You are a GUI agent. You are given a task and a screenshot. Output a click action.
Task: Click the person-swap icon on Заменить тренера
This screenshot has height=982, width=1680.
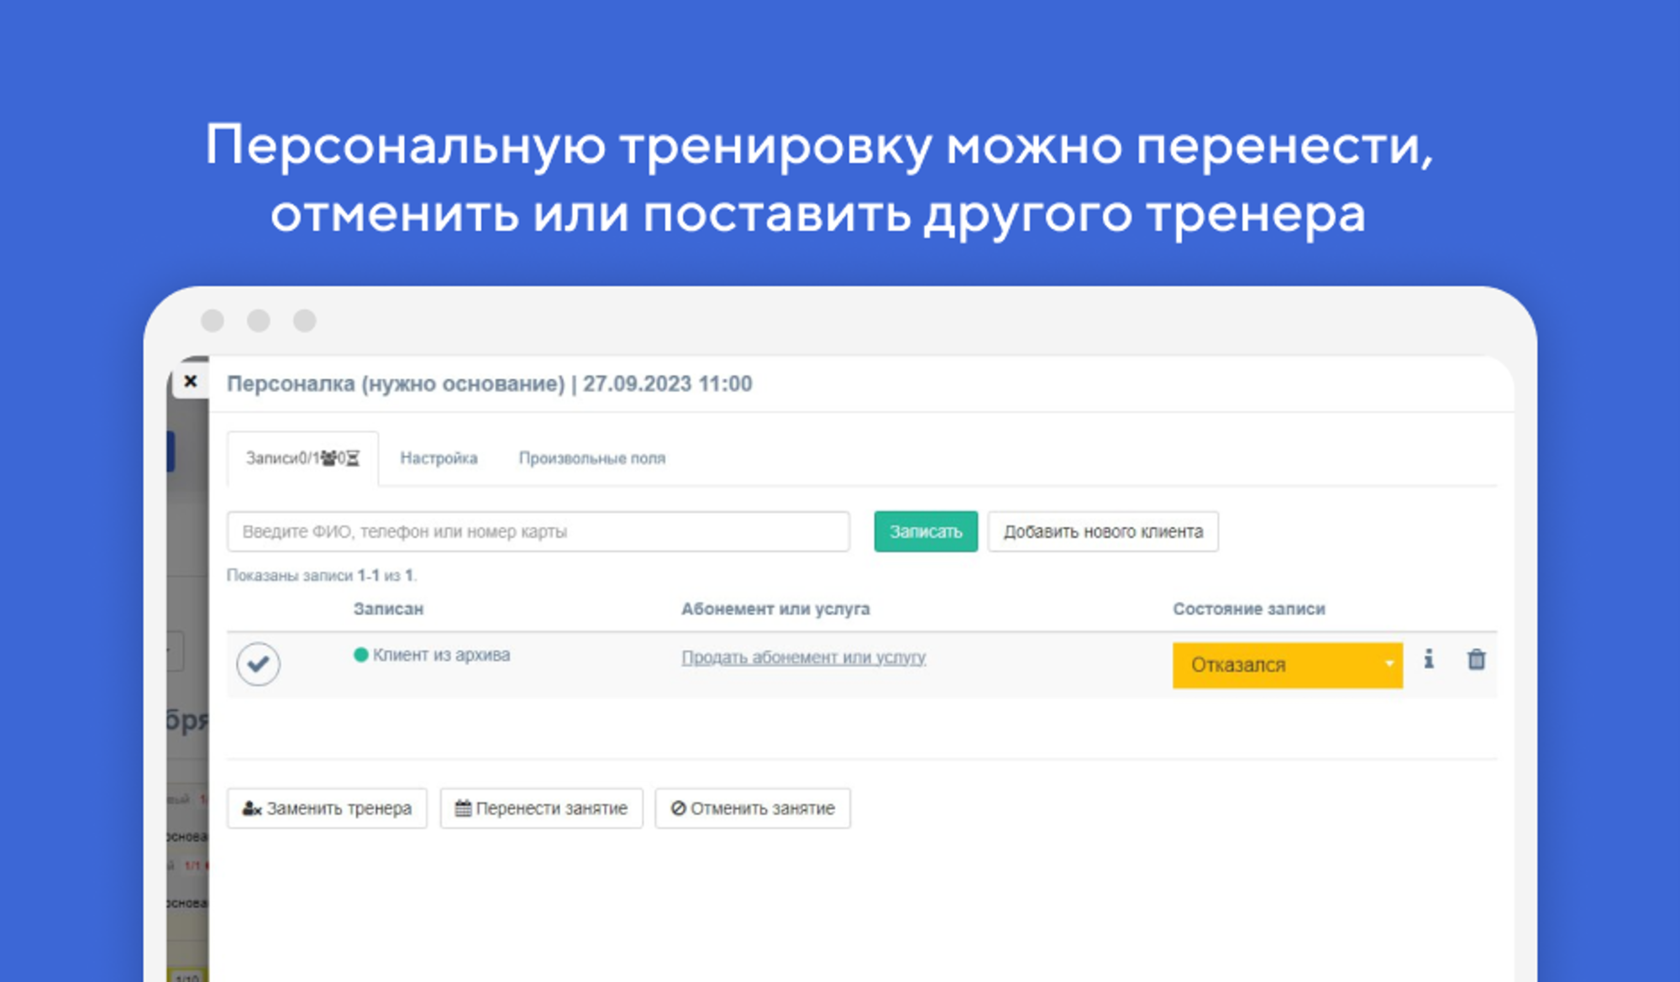pyautogui.click(x=252, y=808)
